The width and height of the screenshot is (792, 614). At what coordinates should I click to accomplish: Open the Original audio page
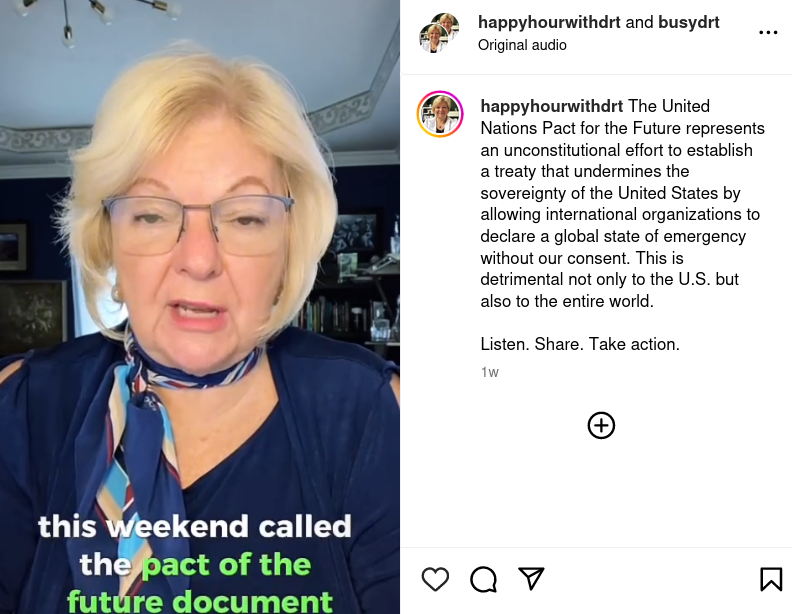pyautogui.click(x=522, y=45)
